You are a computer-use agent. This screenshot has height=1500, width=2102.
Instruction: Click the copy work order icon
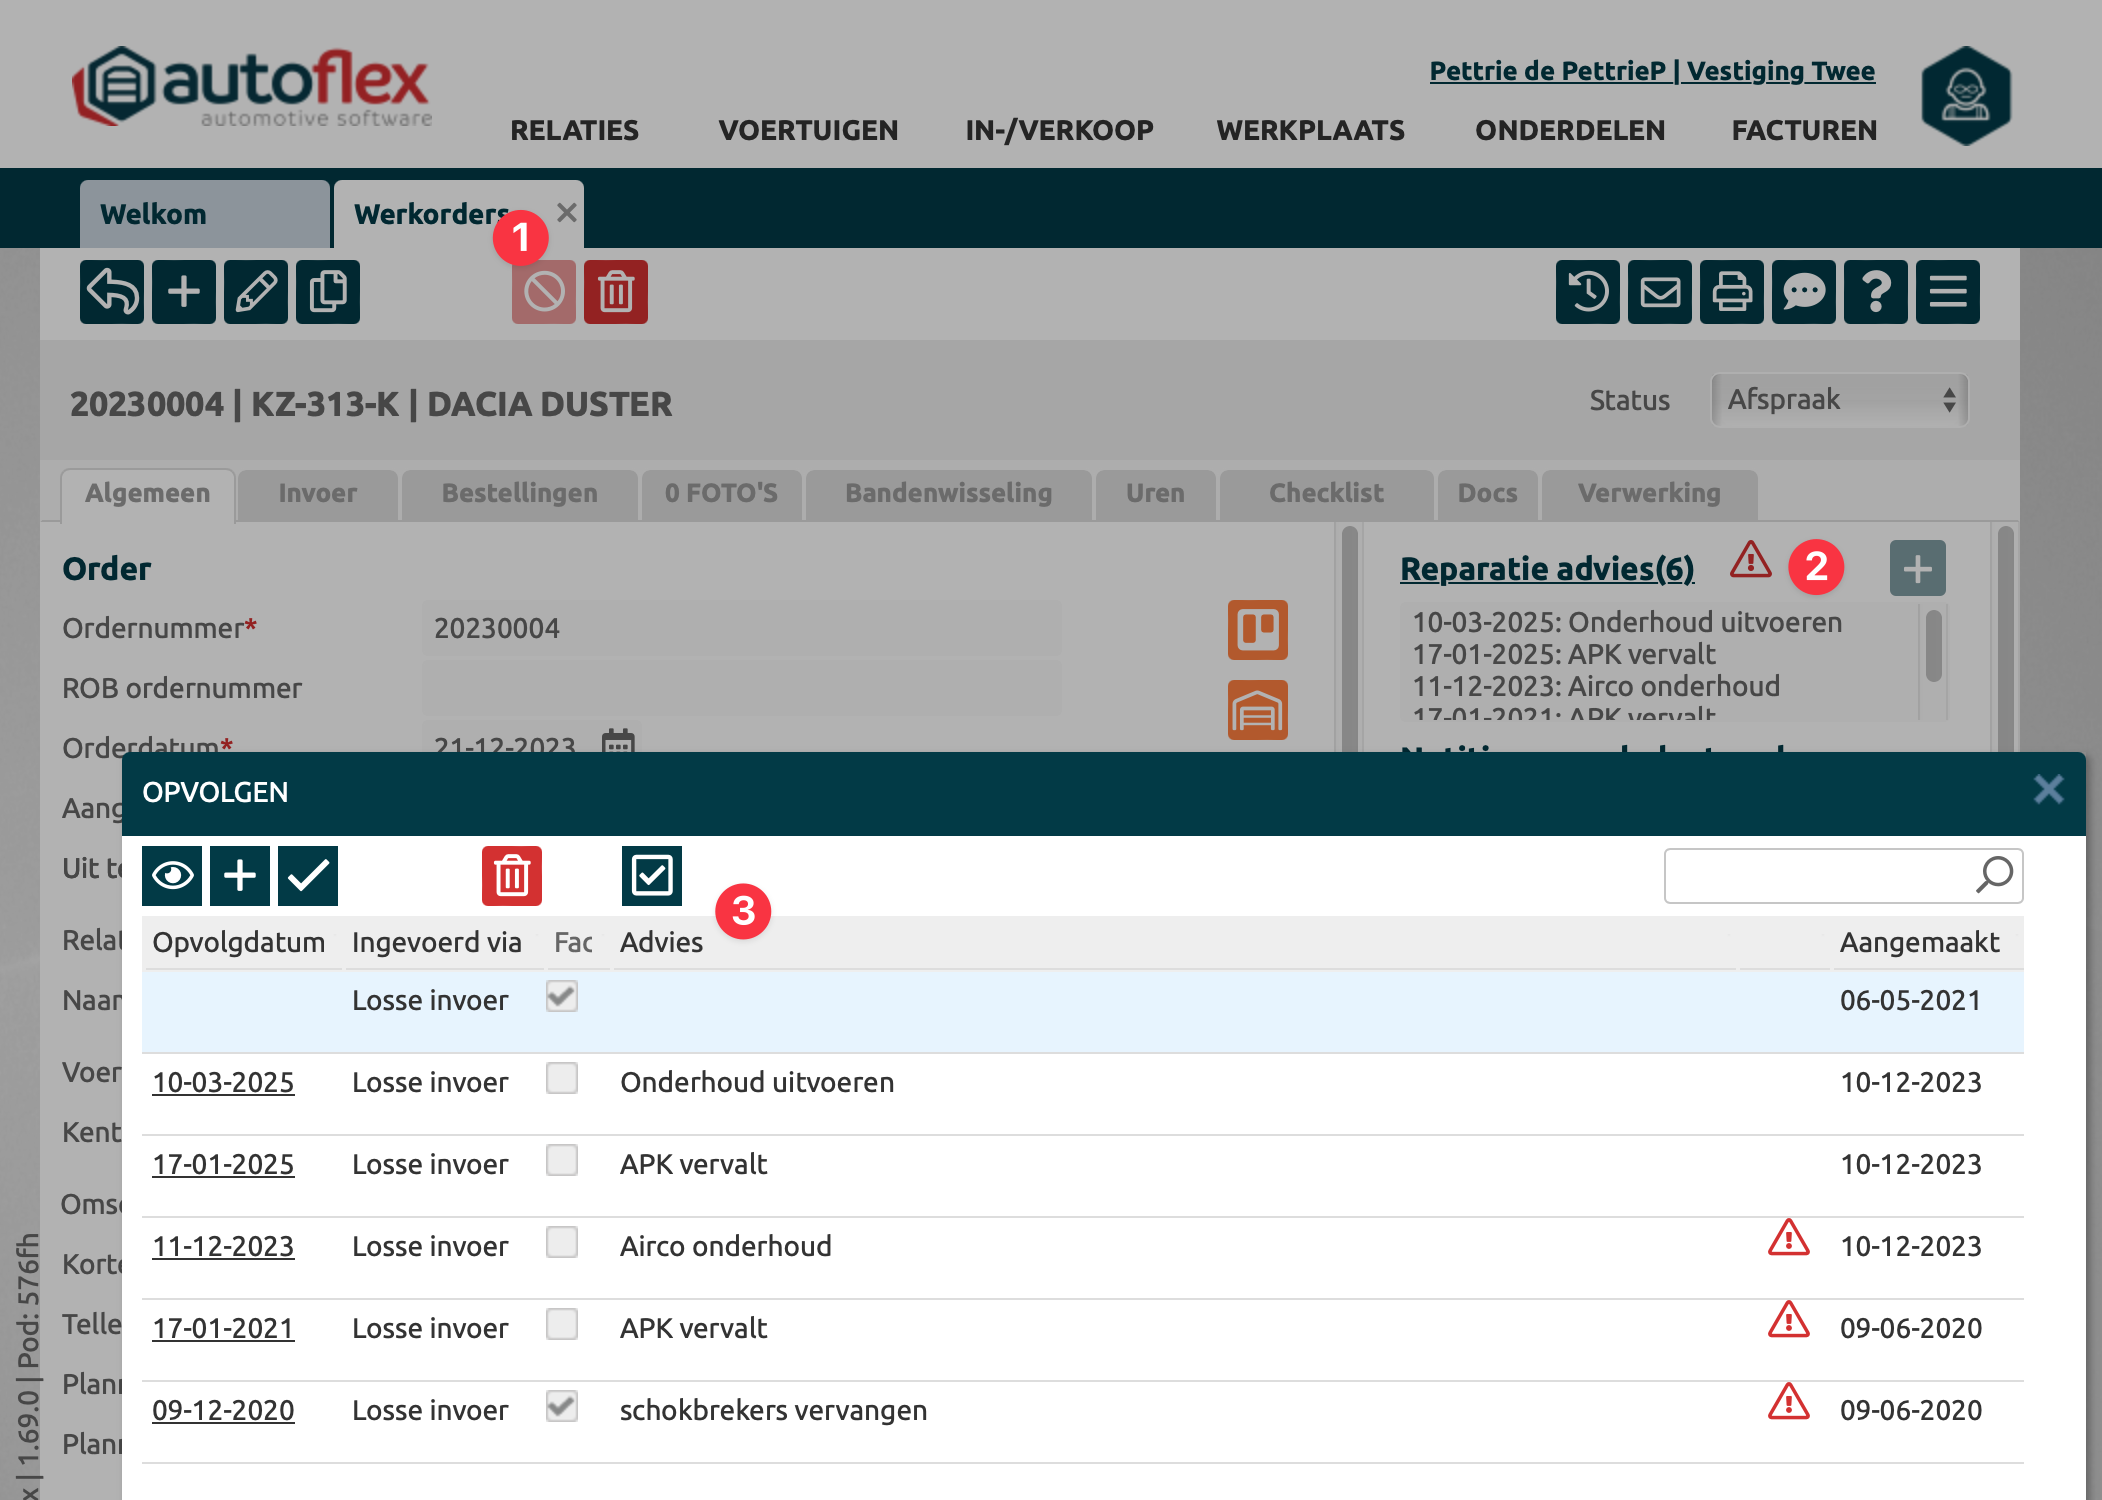click(327, 292)
